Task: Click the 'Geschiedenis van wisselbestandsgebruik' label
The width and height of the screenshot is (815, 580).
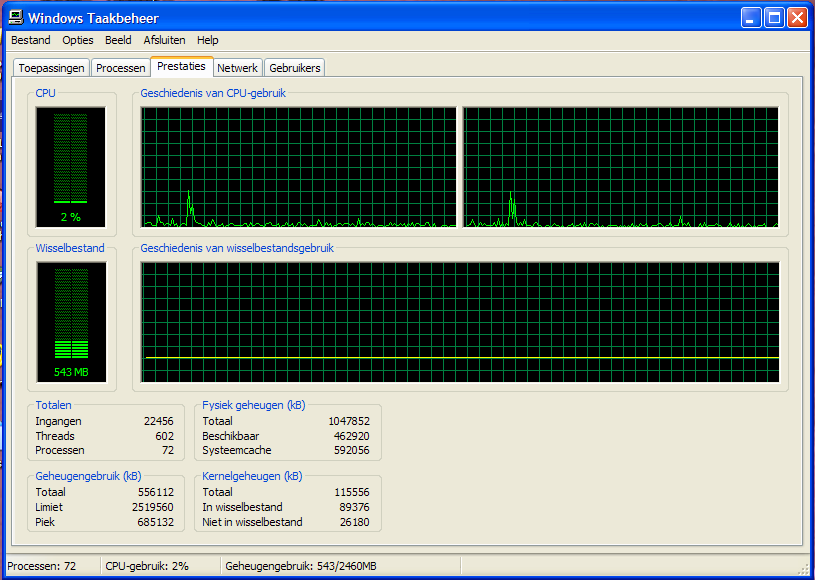Action: [x=237, y=248]
